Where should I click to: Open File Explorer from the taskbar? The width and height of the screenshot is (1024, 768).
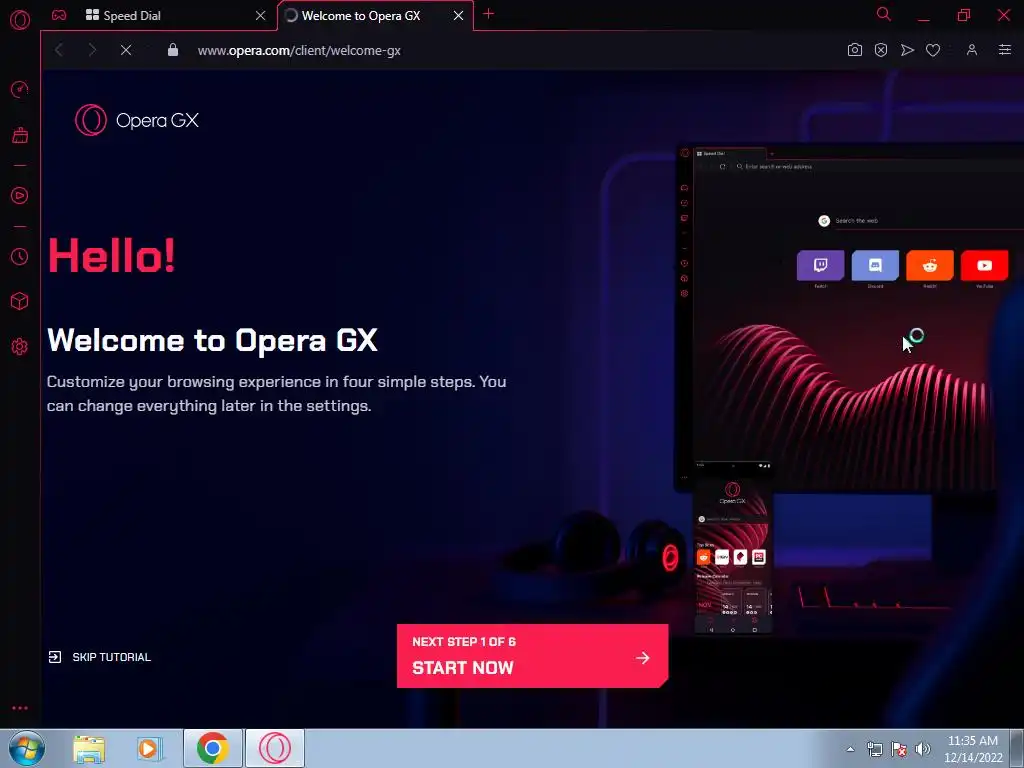tap(89, 748)
